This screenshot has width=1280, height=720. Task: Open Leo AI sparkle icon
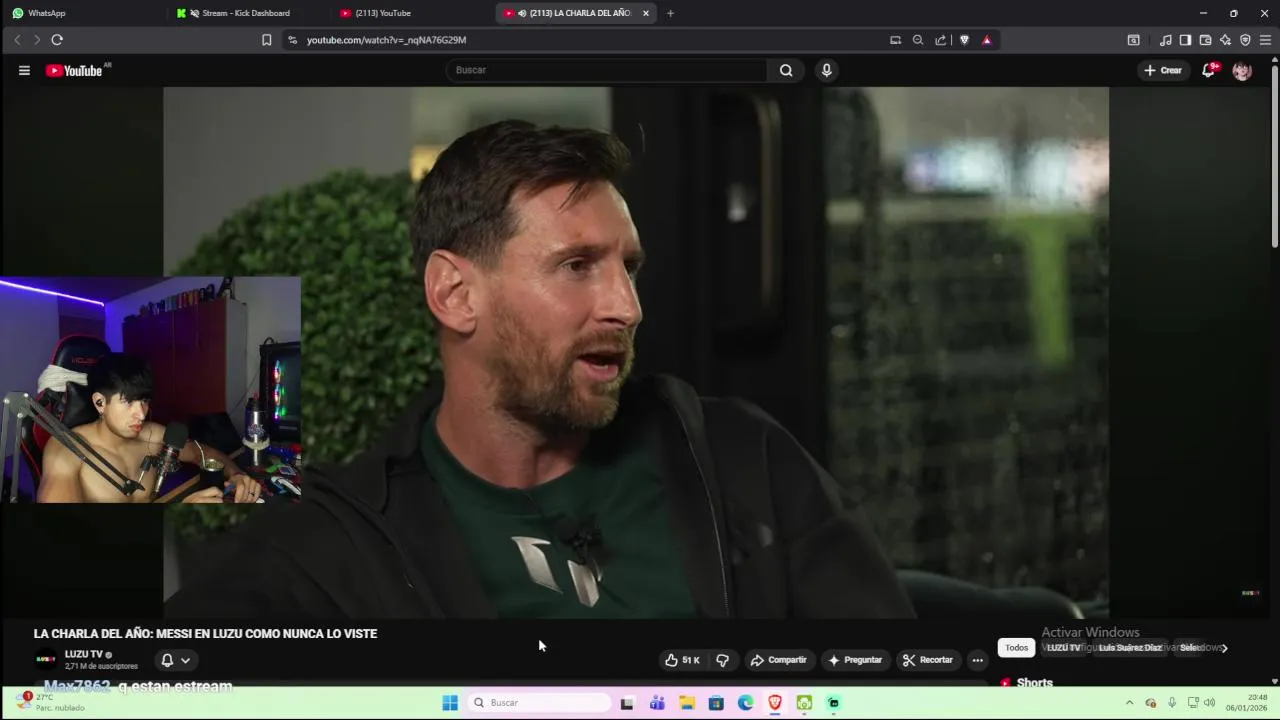(1225, 40)
